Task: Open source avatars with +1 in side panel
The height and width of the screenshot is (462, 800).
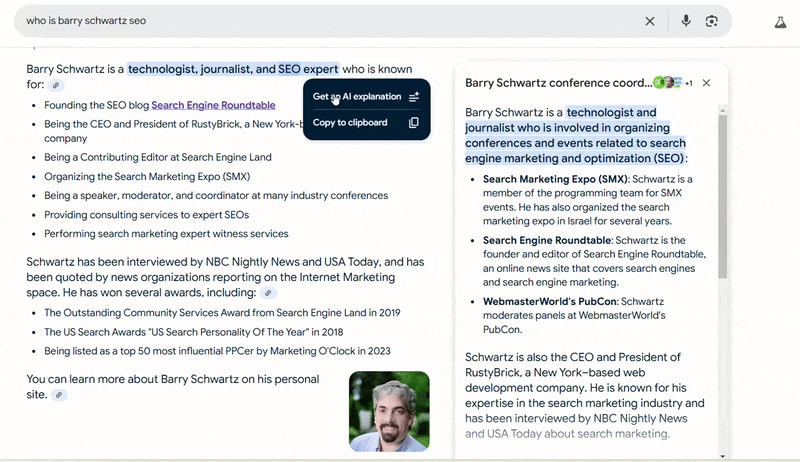Action: [673, 83]
